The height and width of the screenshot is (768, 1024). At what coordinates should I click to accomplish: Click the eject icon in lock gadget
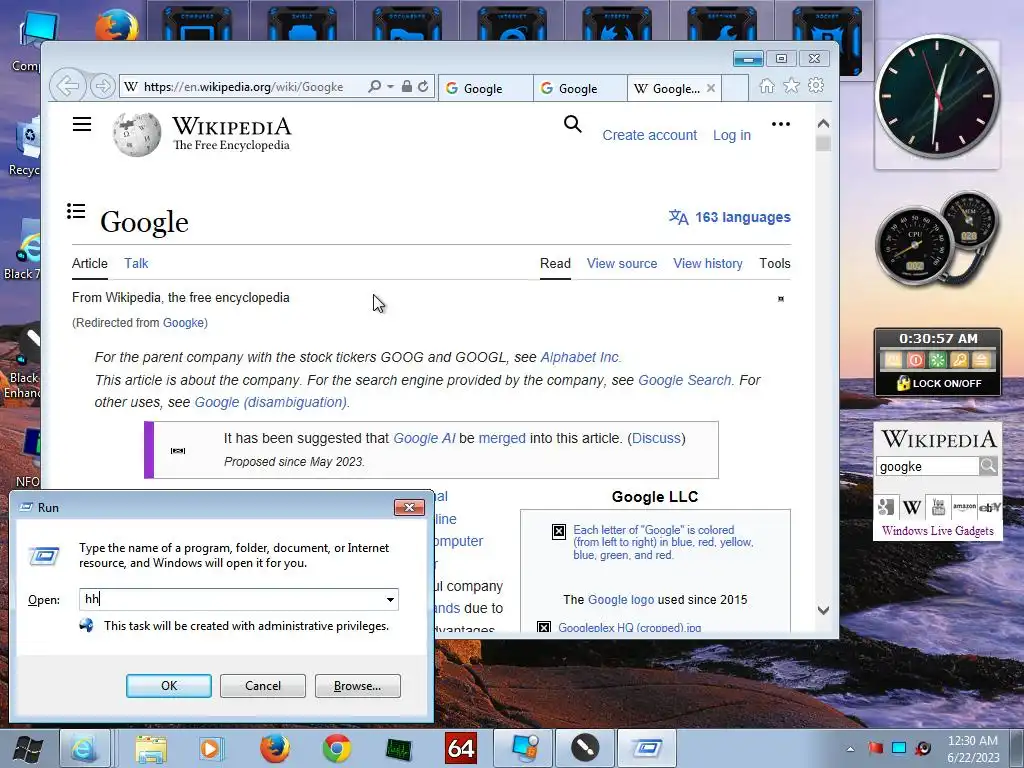click(980, 360)
